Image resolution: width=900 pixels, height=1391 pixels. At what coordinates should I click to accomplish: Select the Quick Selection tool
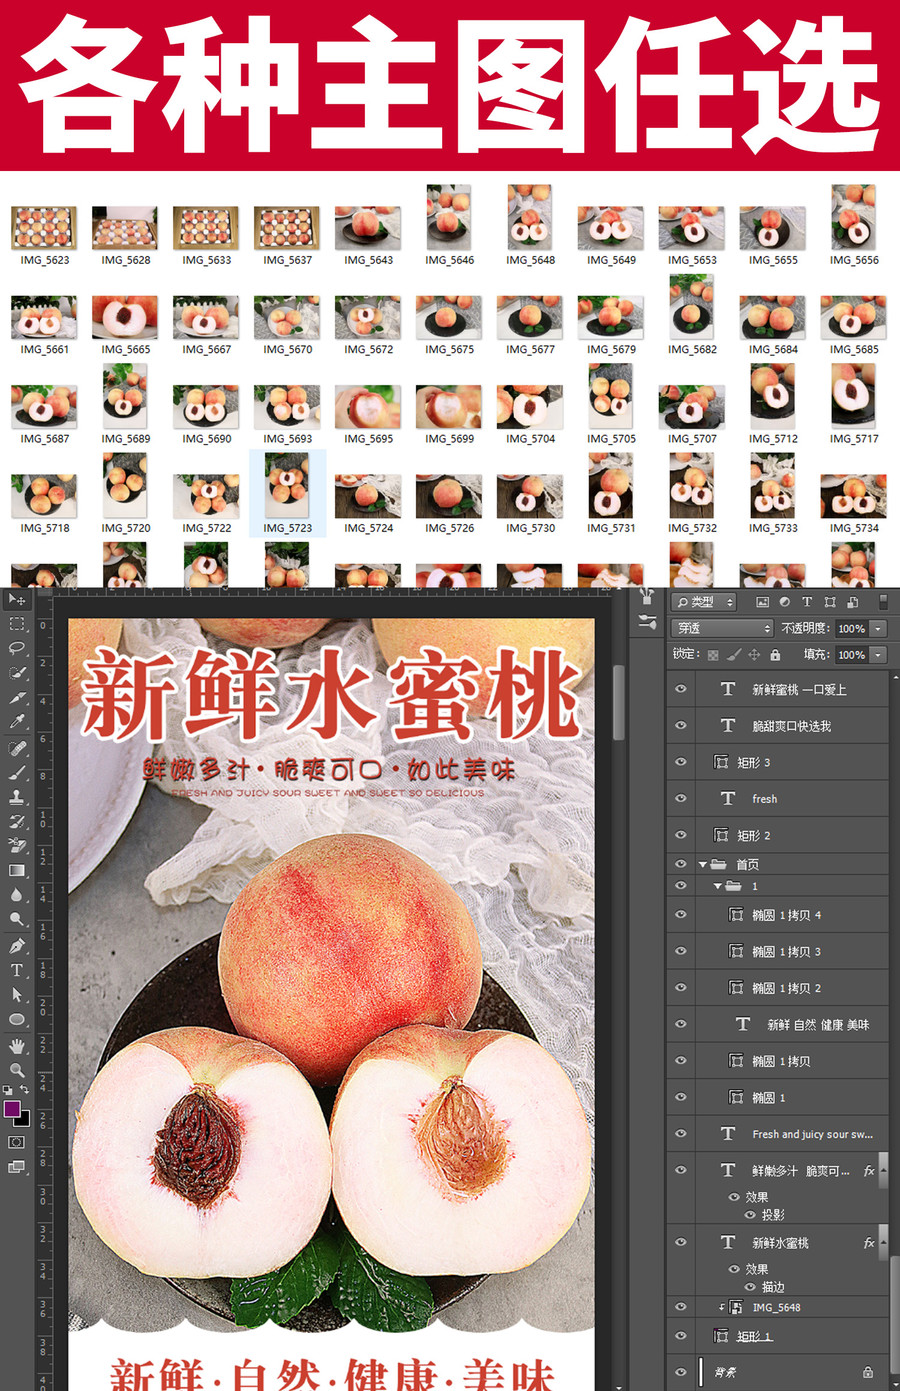point(17,673)
